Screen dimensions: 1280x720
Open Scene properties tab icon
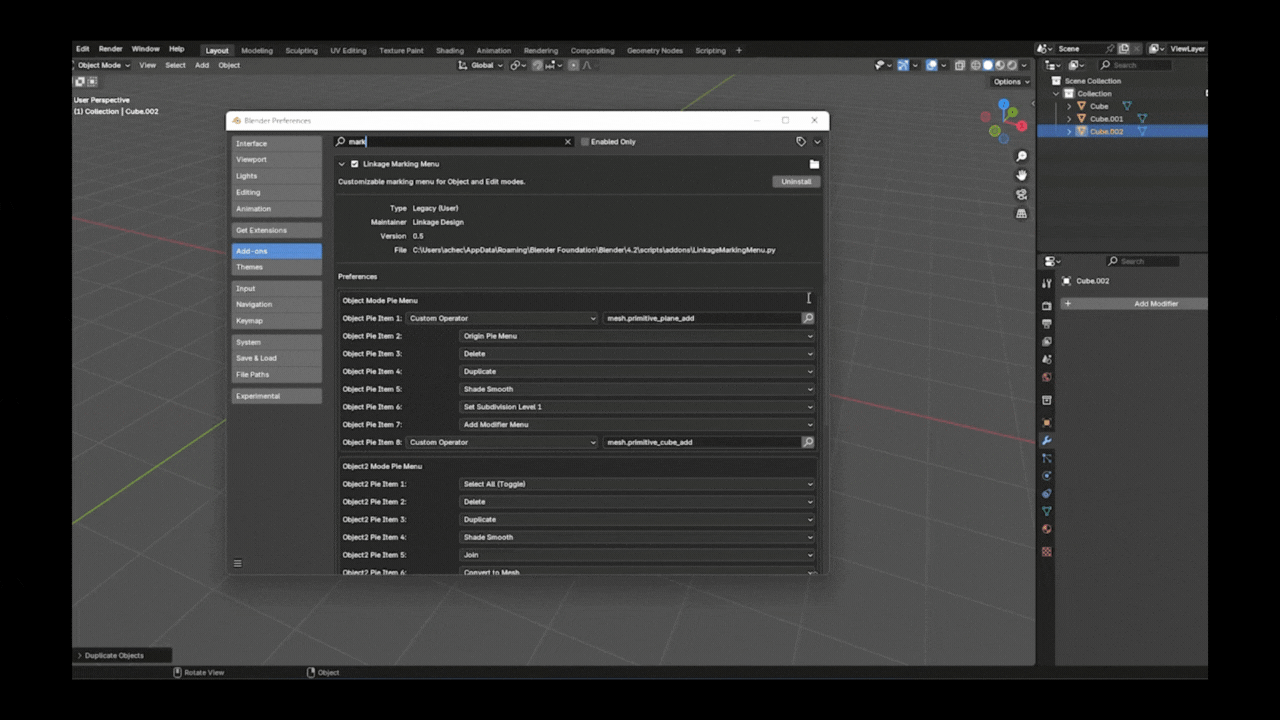point(1047,359)
